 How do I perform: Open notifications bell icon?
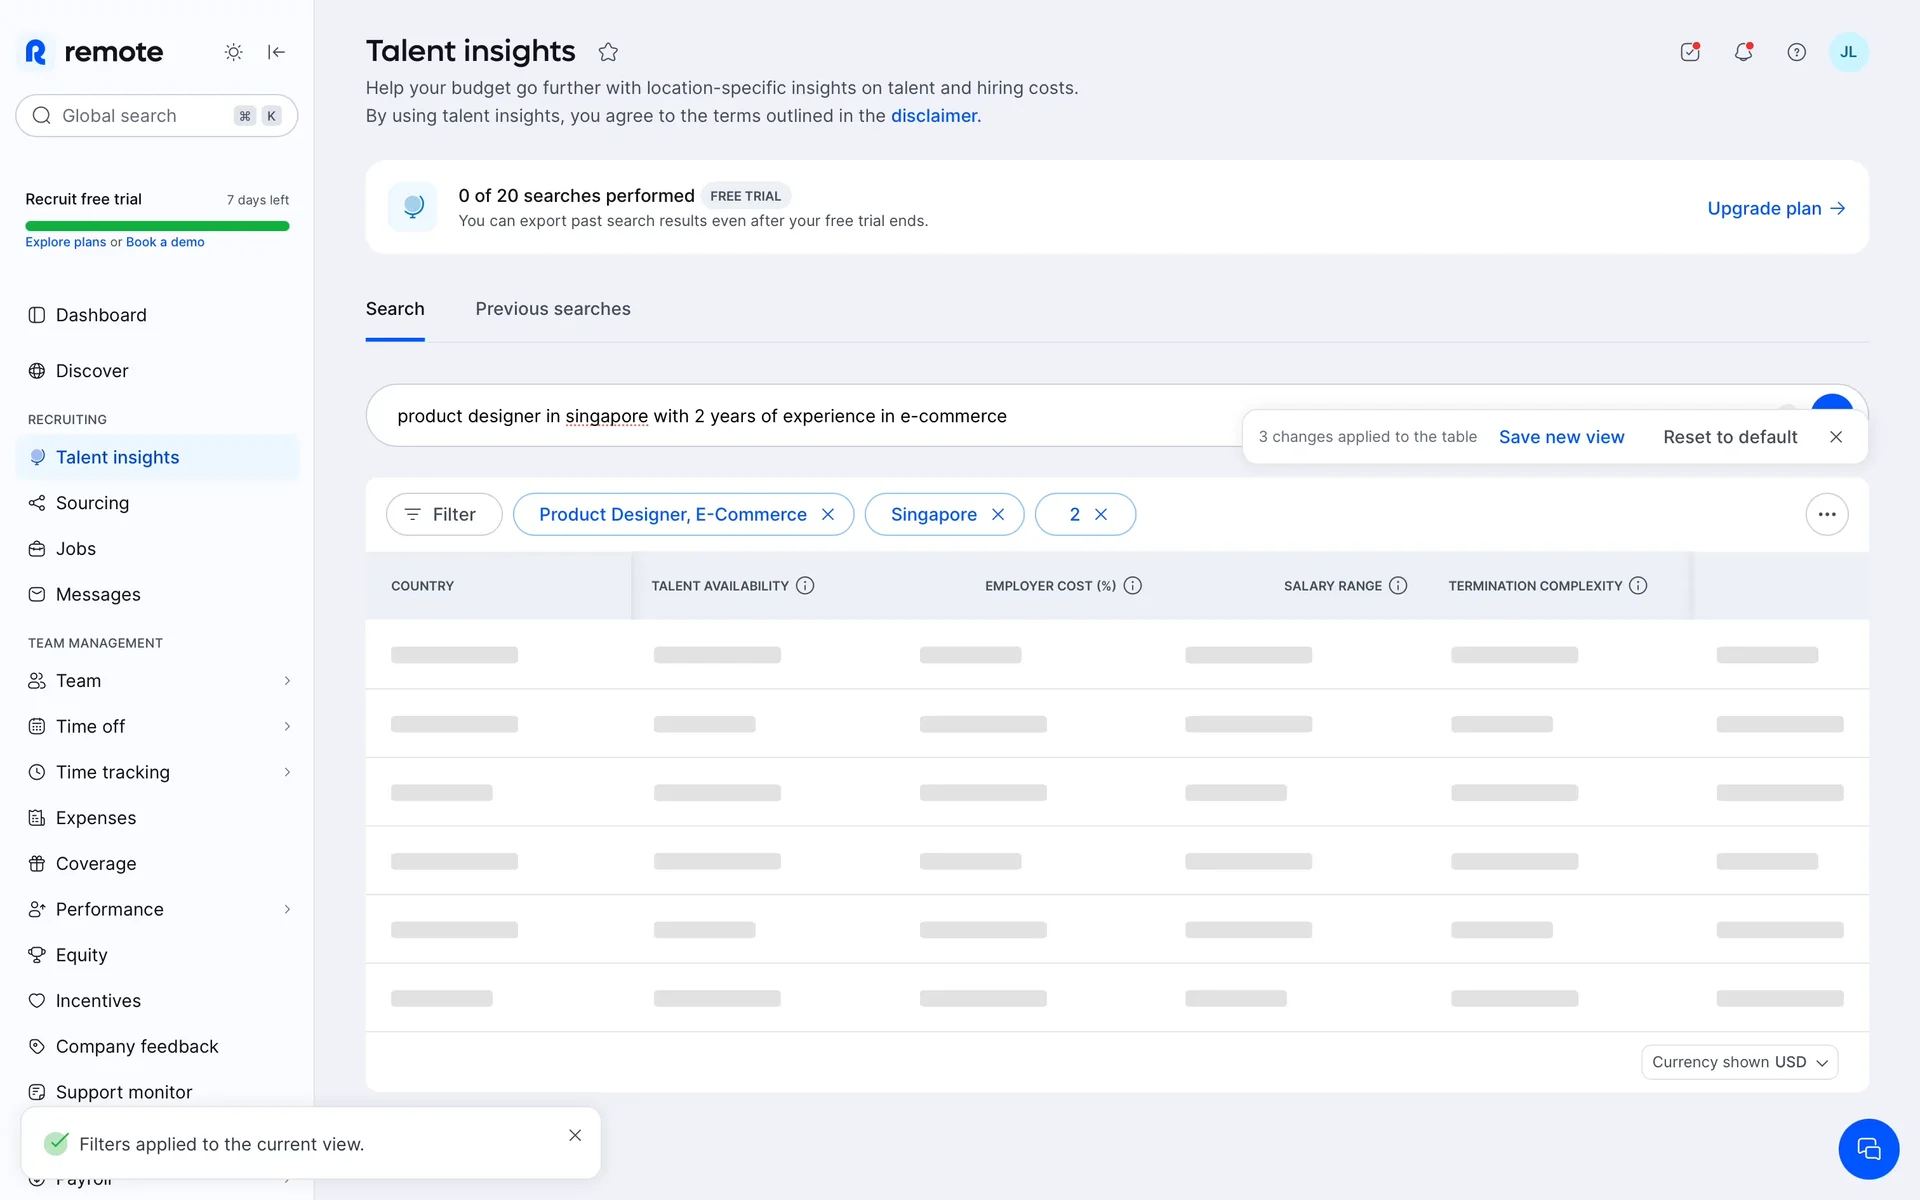pos(1743,52)
